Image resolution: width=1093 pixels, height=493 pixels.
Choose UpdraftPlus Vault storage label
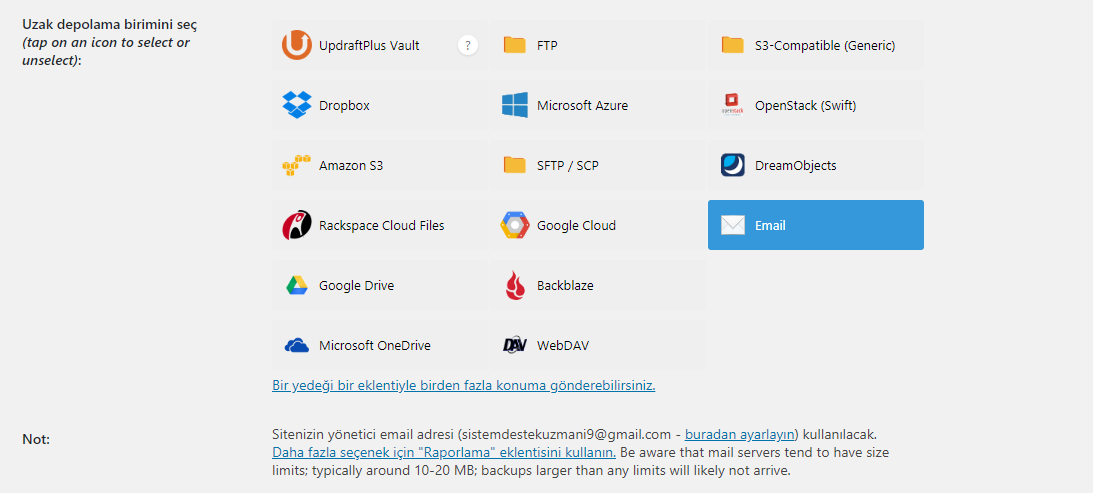tap(369, 46)
